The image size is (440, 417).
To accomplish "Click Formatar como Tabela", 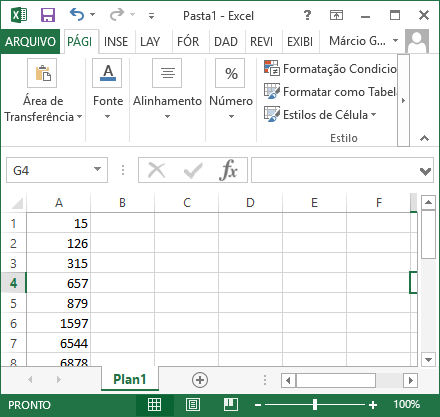I will coord(330,91).
